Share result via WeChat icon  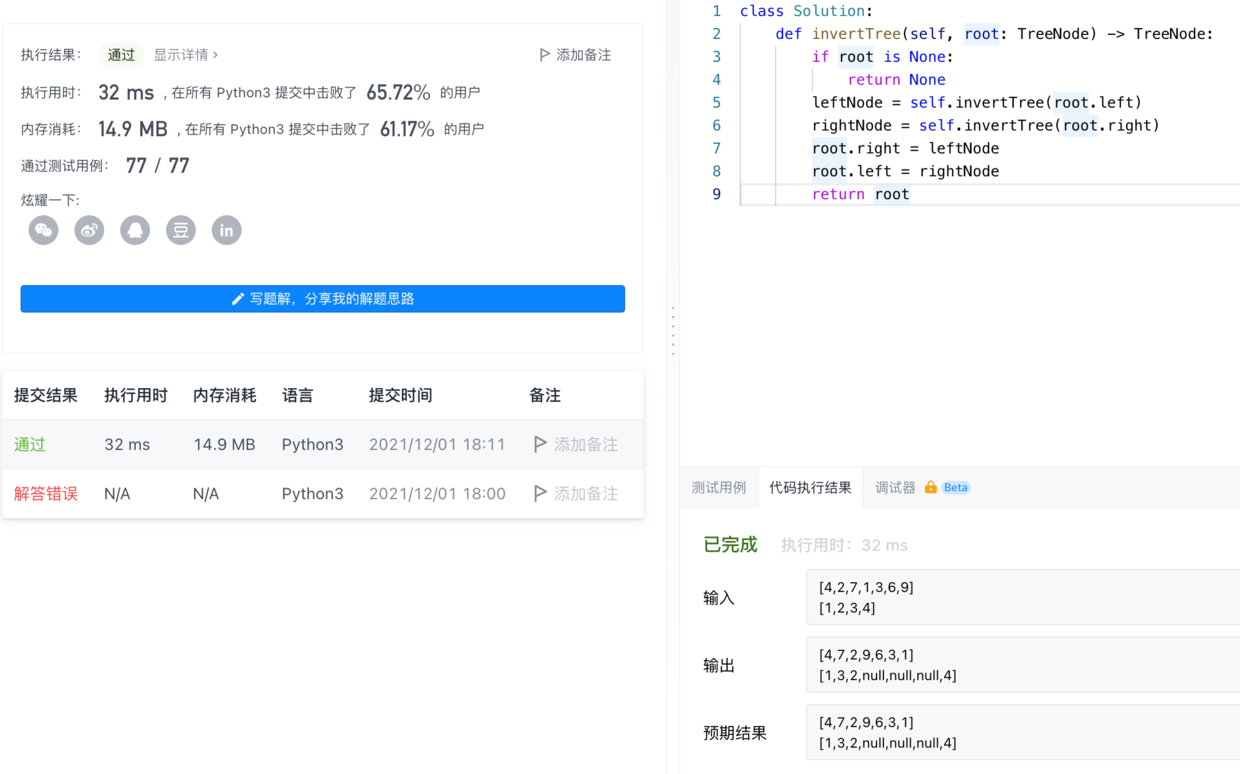[x=43, y=230]
